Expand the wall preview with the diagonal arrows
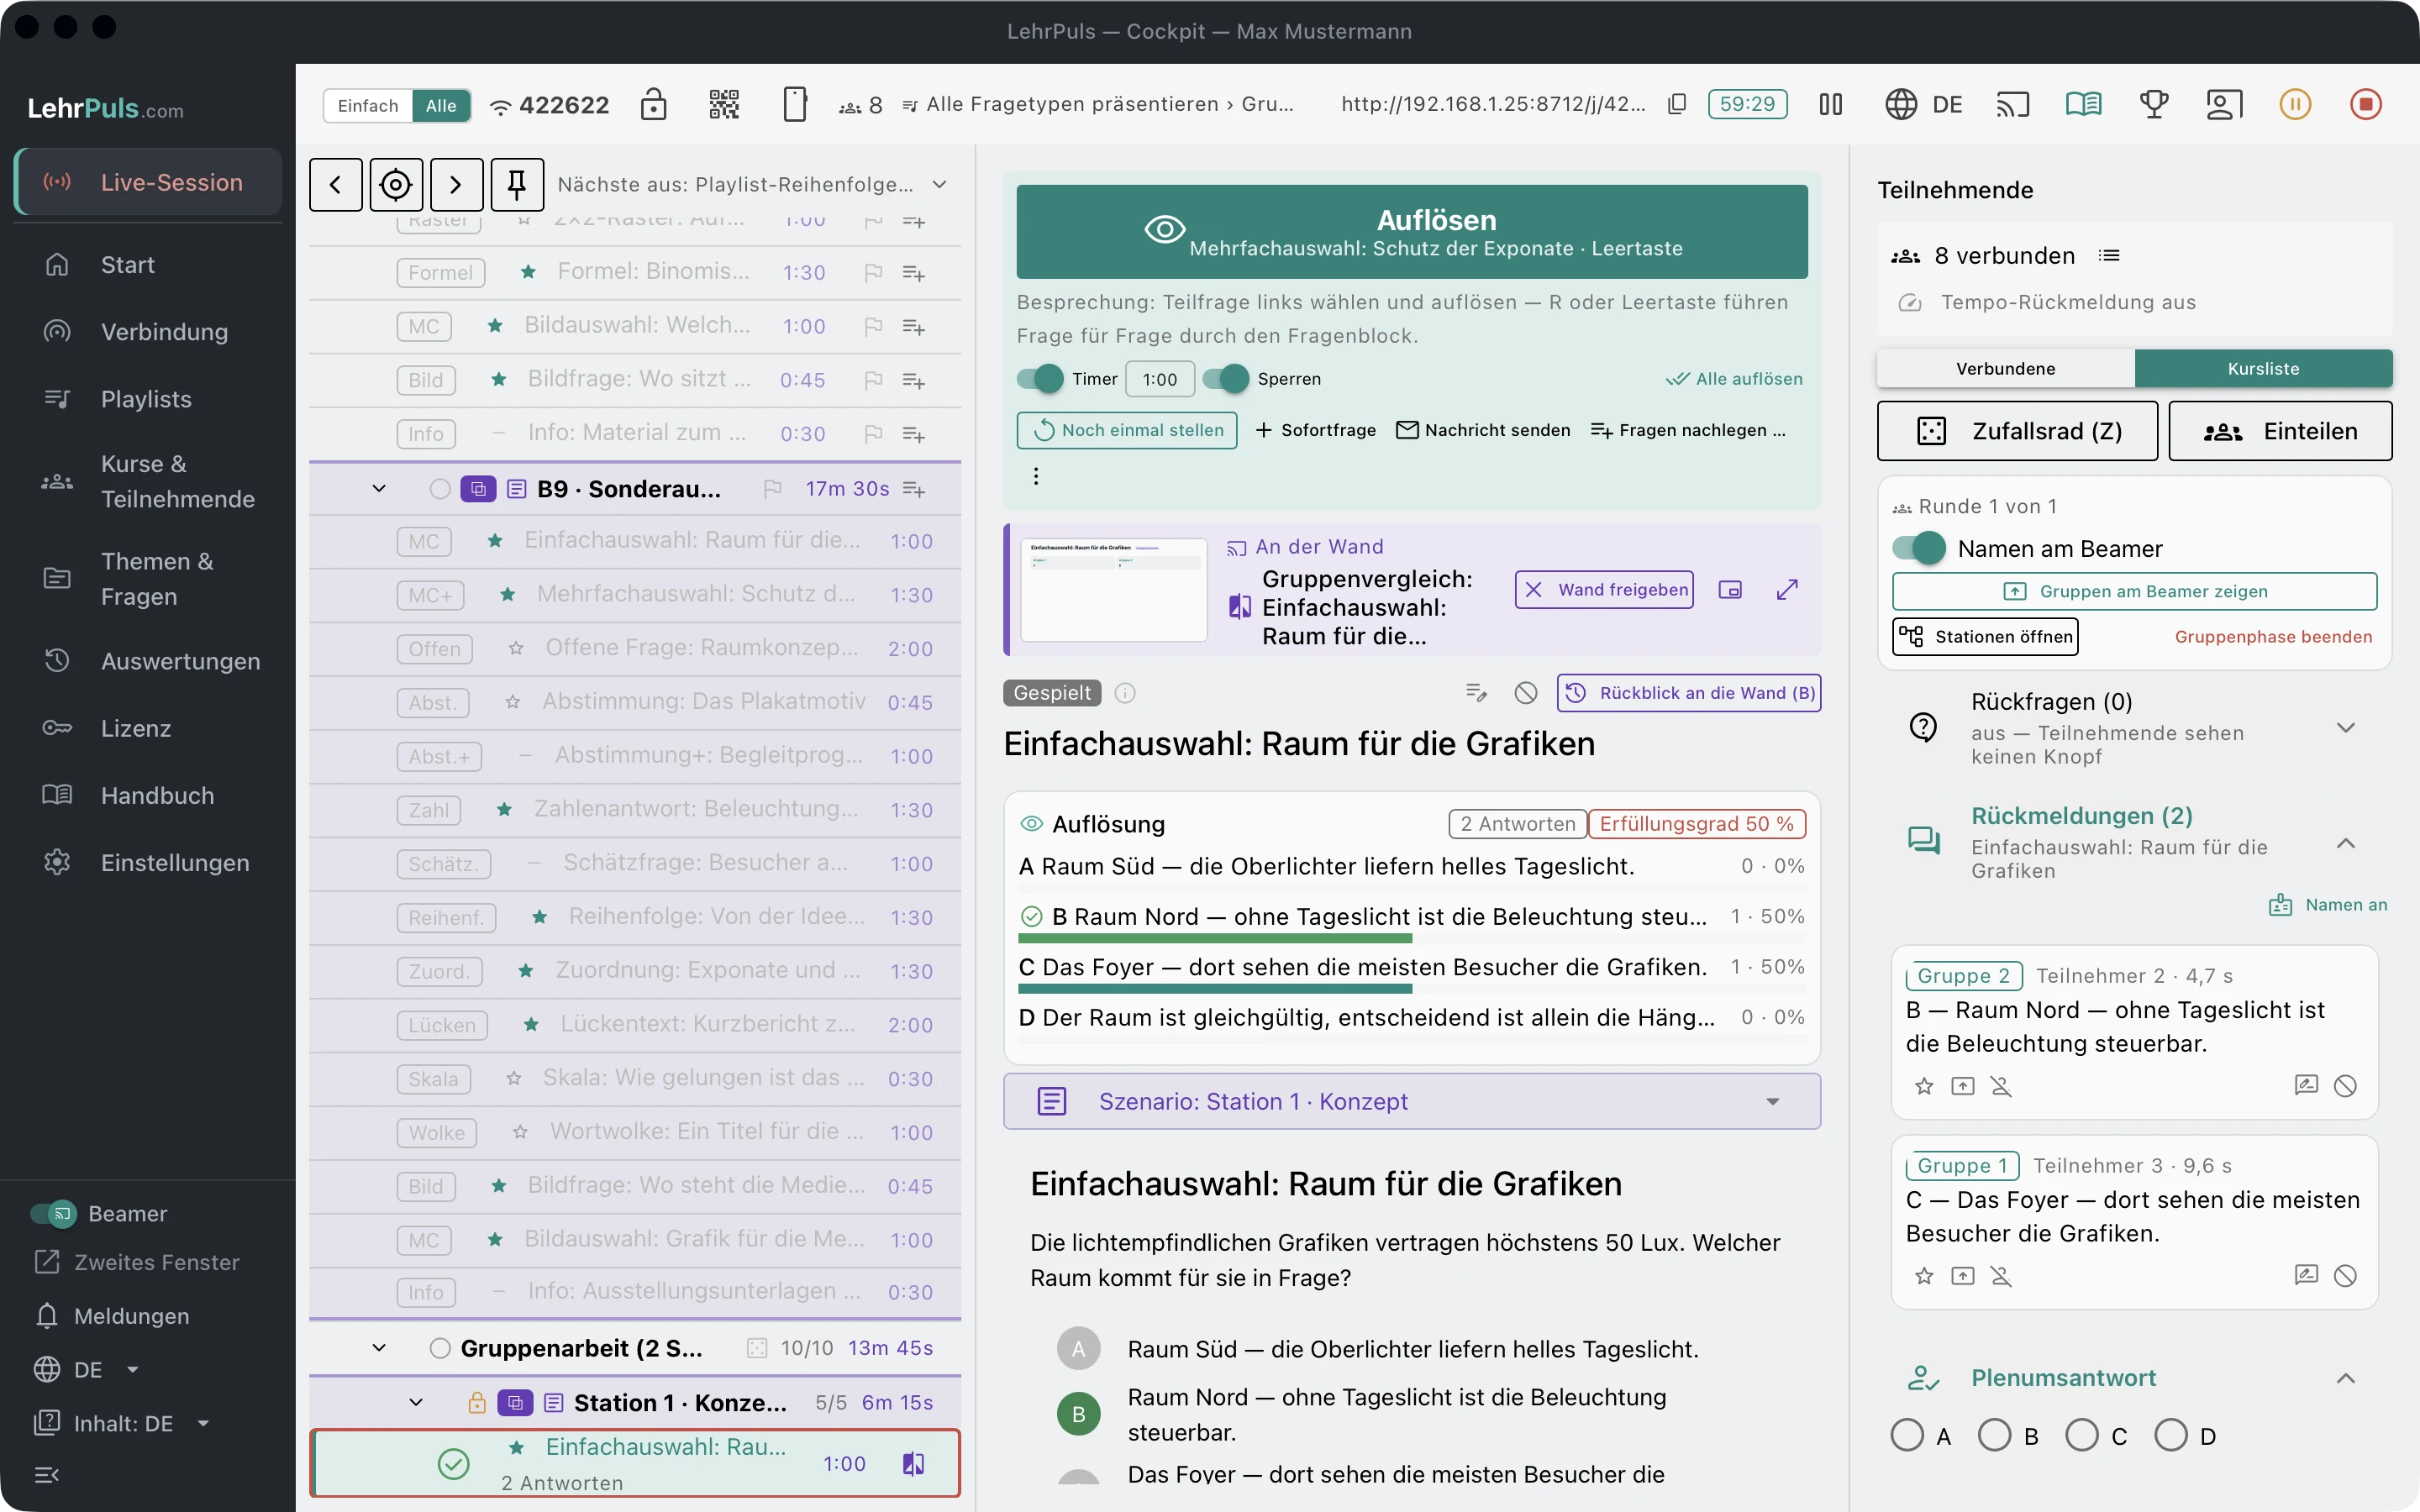The height and width of the screenshot is (1512, 2420). tap(1787, 590)
